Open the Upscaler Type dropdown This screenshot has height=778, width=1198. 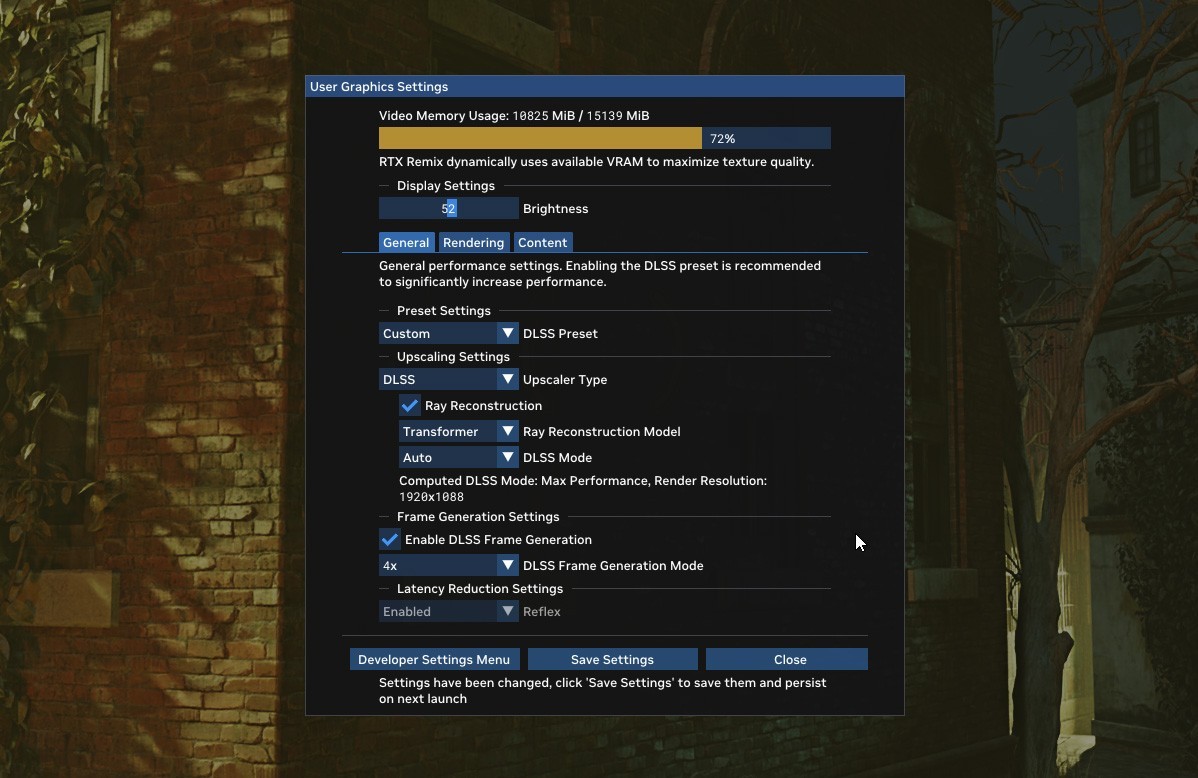point(448,379)
